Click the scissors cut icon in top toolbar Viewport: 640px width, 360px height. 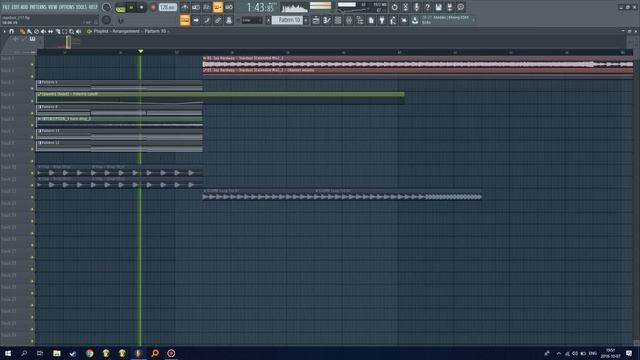[x=405, y=7]
